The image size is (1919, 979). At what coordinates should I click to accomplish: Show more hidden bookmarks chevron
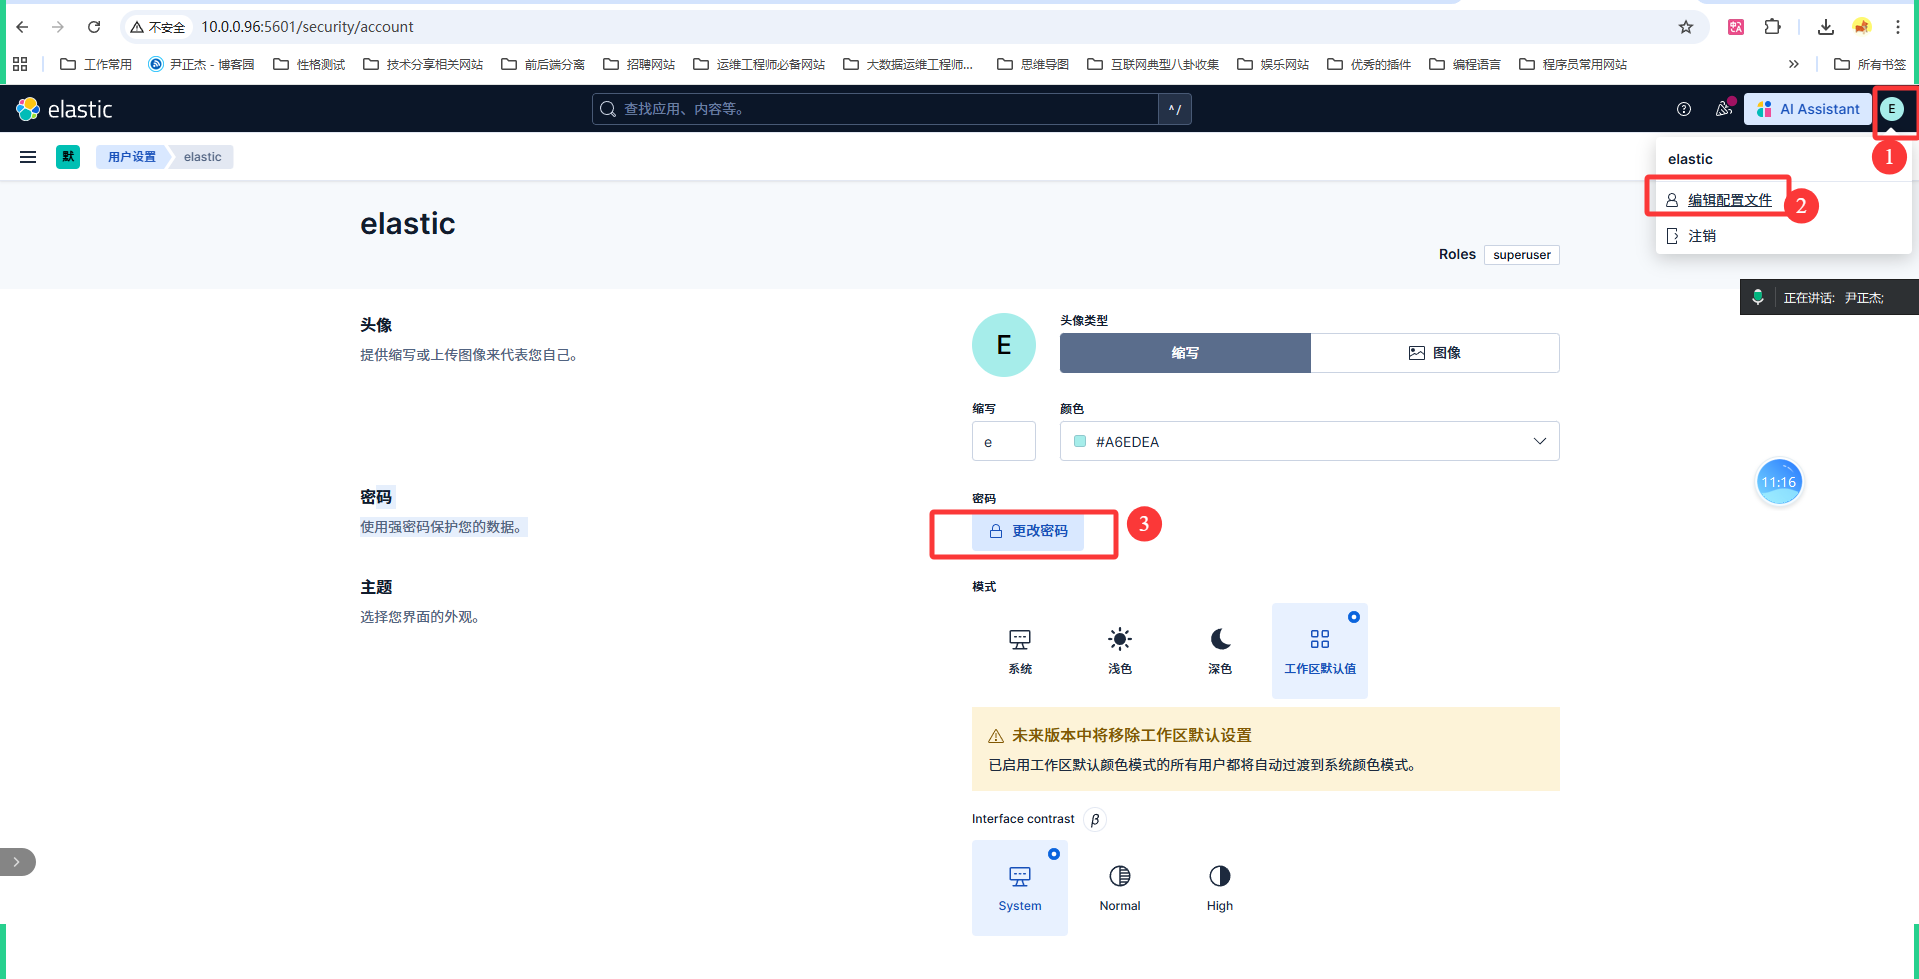tap(1794, 64)
